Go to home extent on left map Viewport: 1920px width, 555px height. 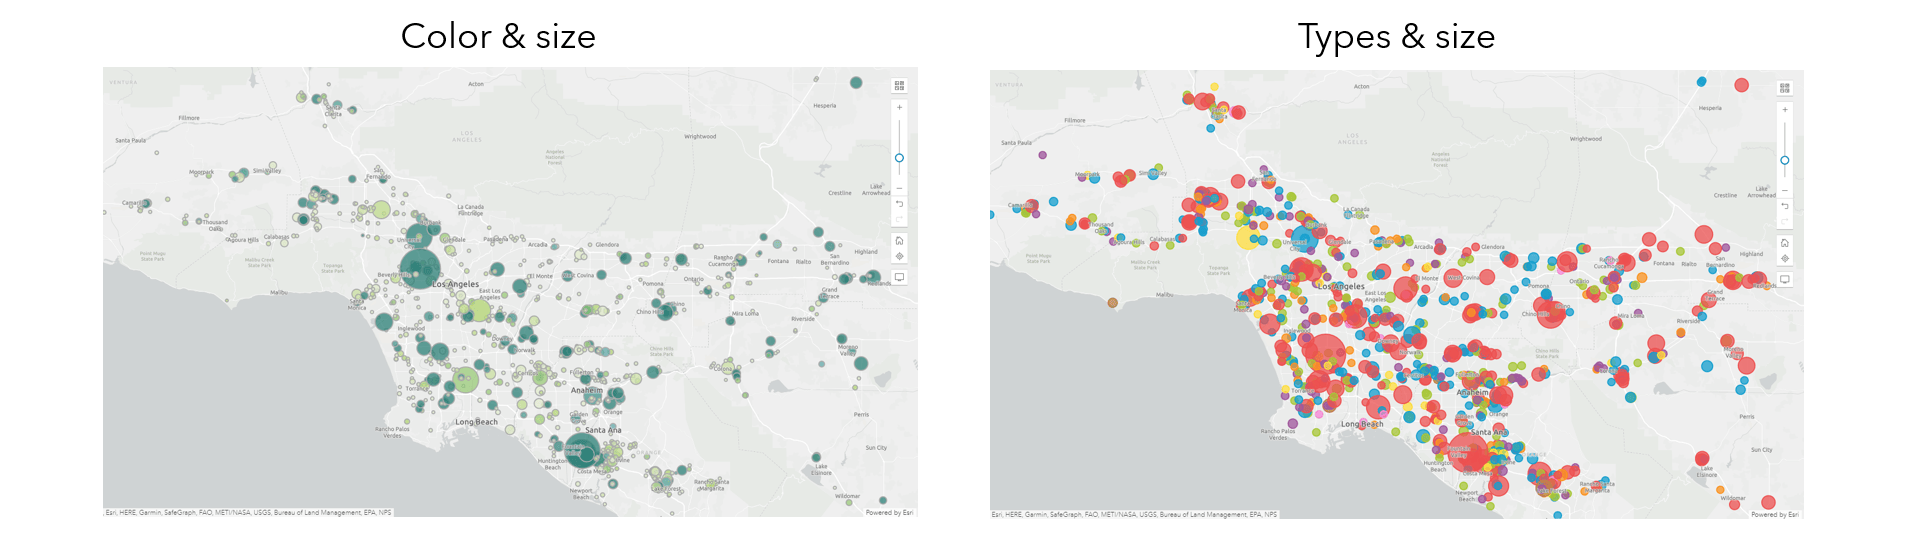point(899,241)
